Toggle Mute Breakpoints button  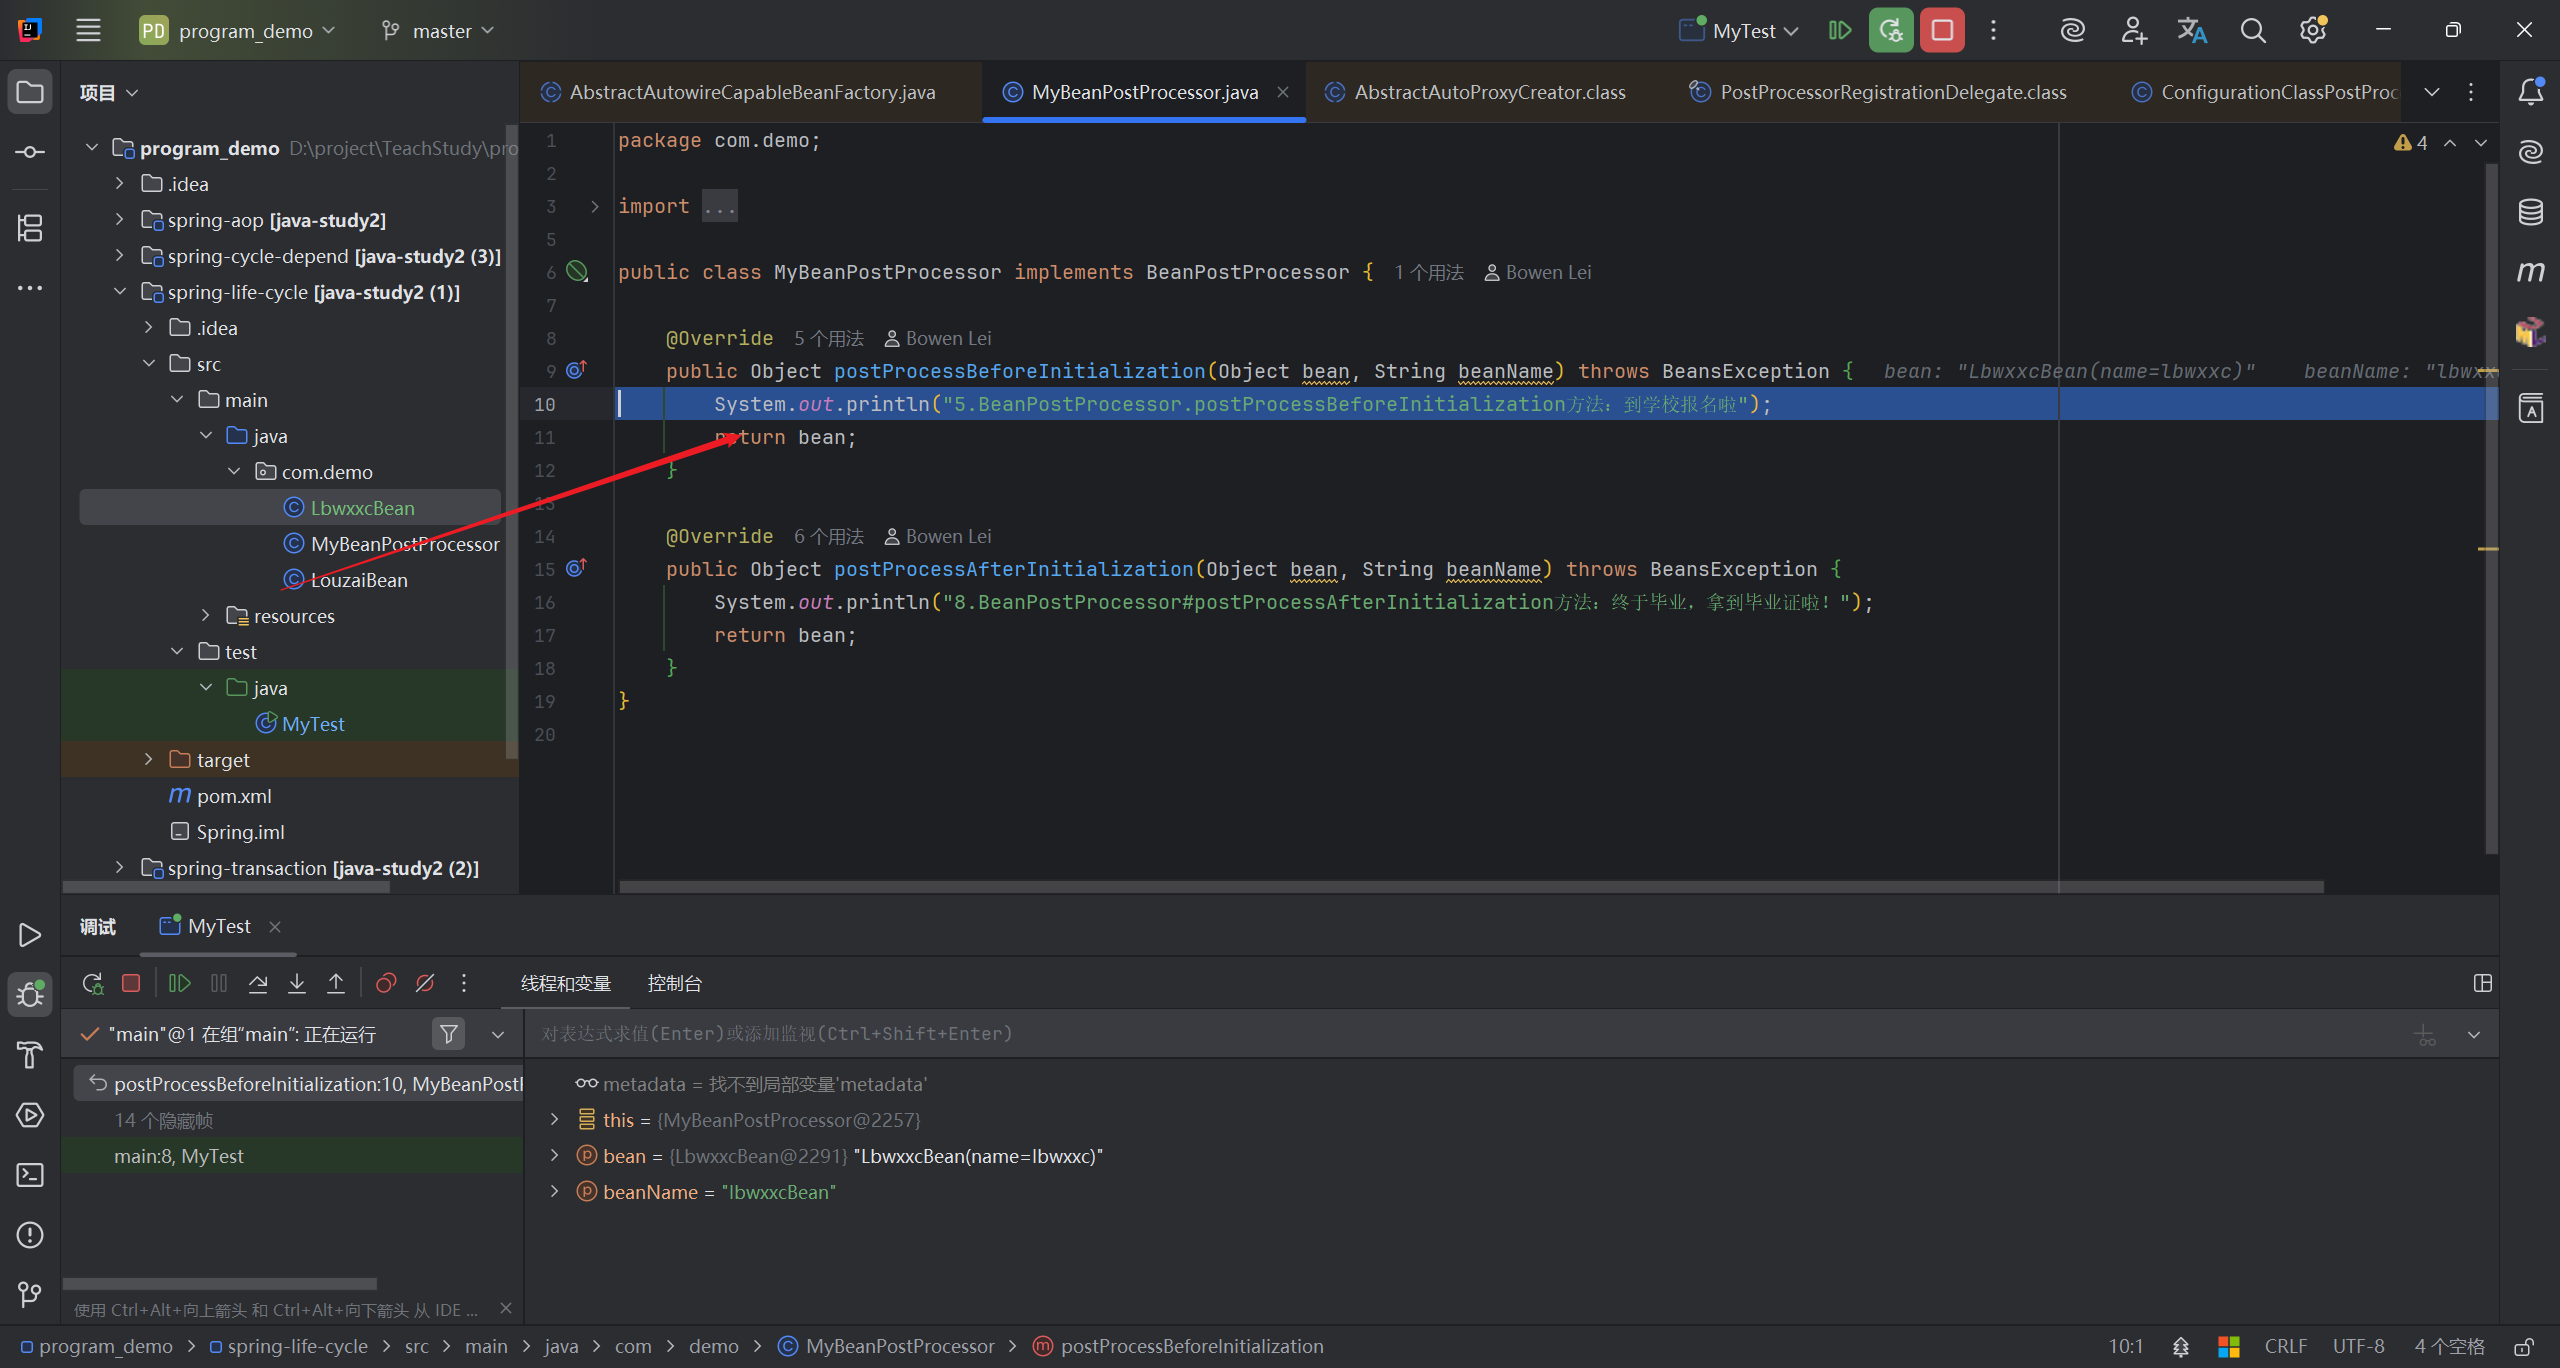tap(425, 984)
